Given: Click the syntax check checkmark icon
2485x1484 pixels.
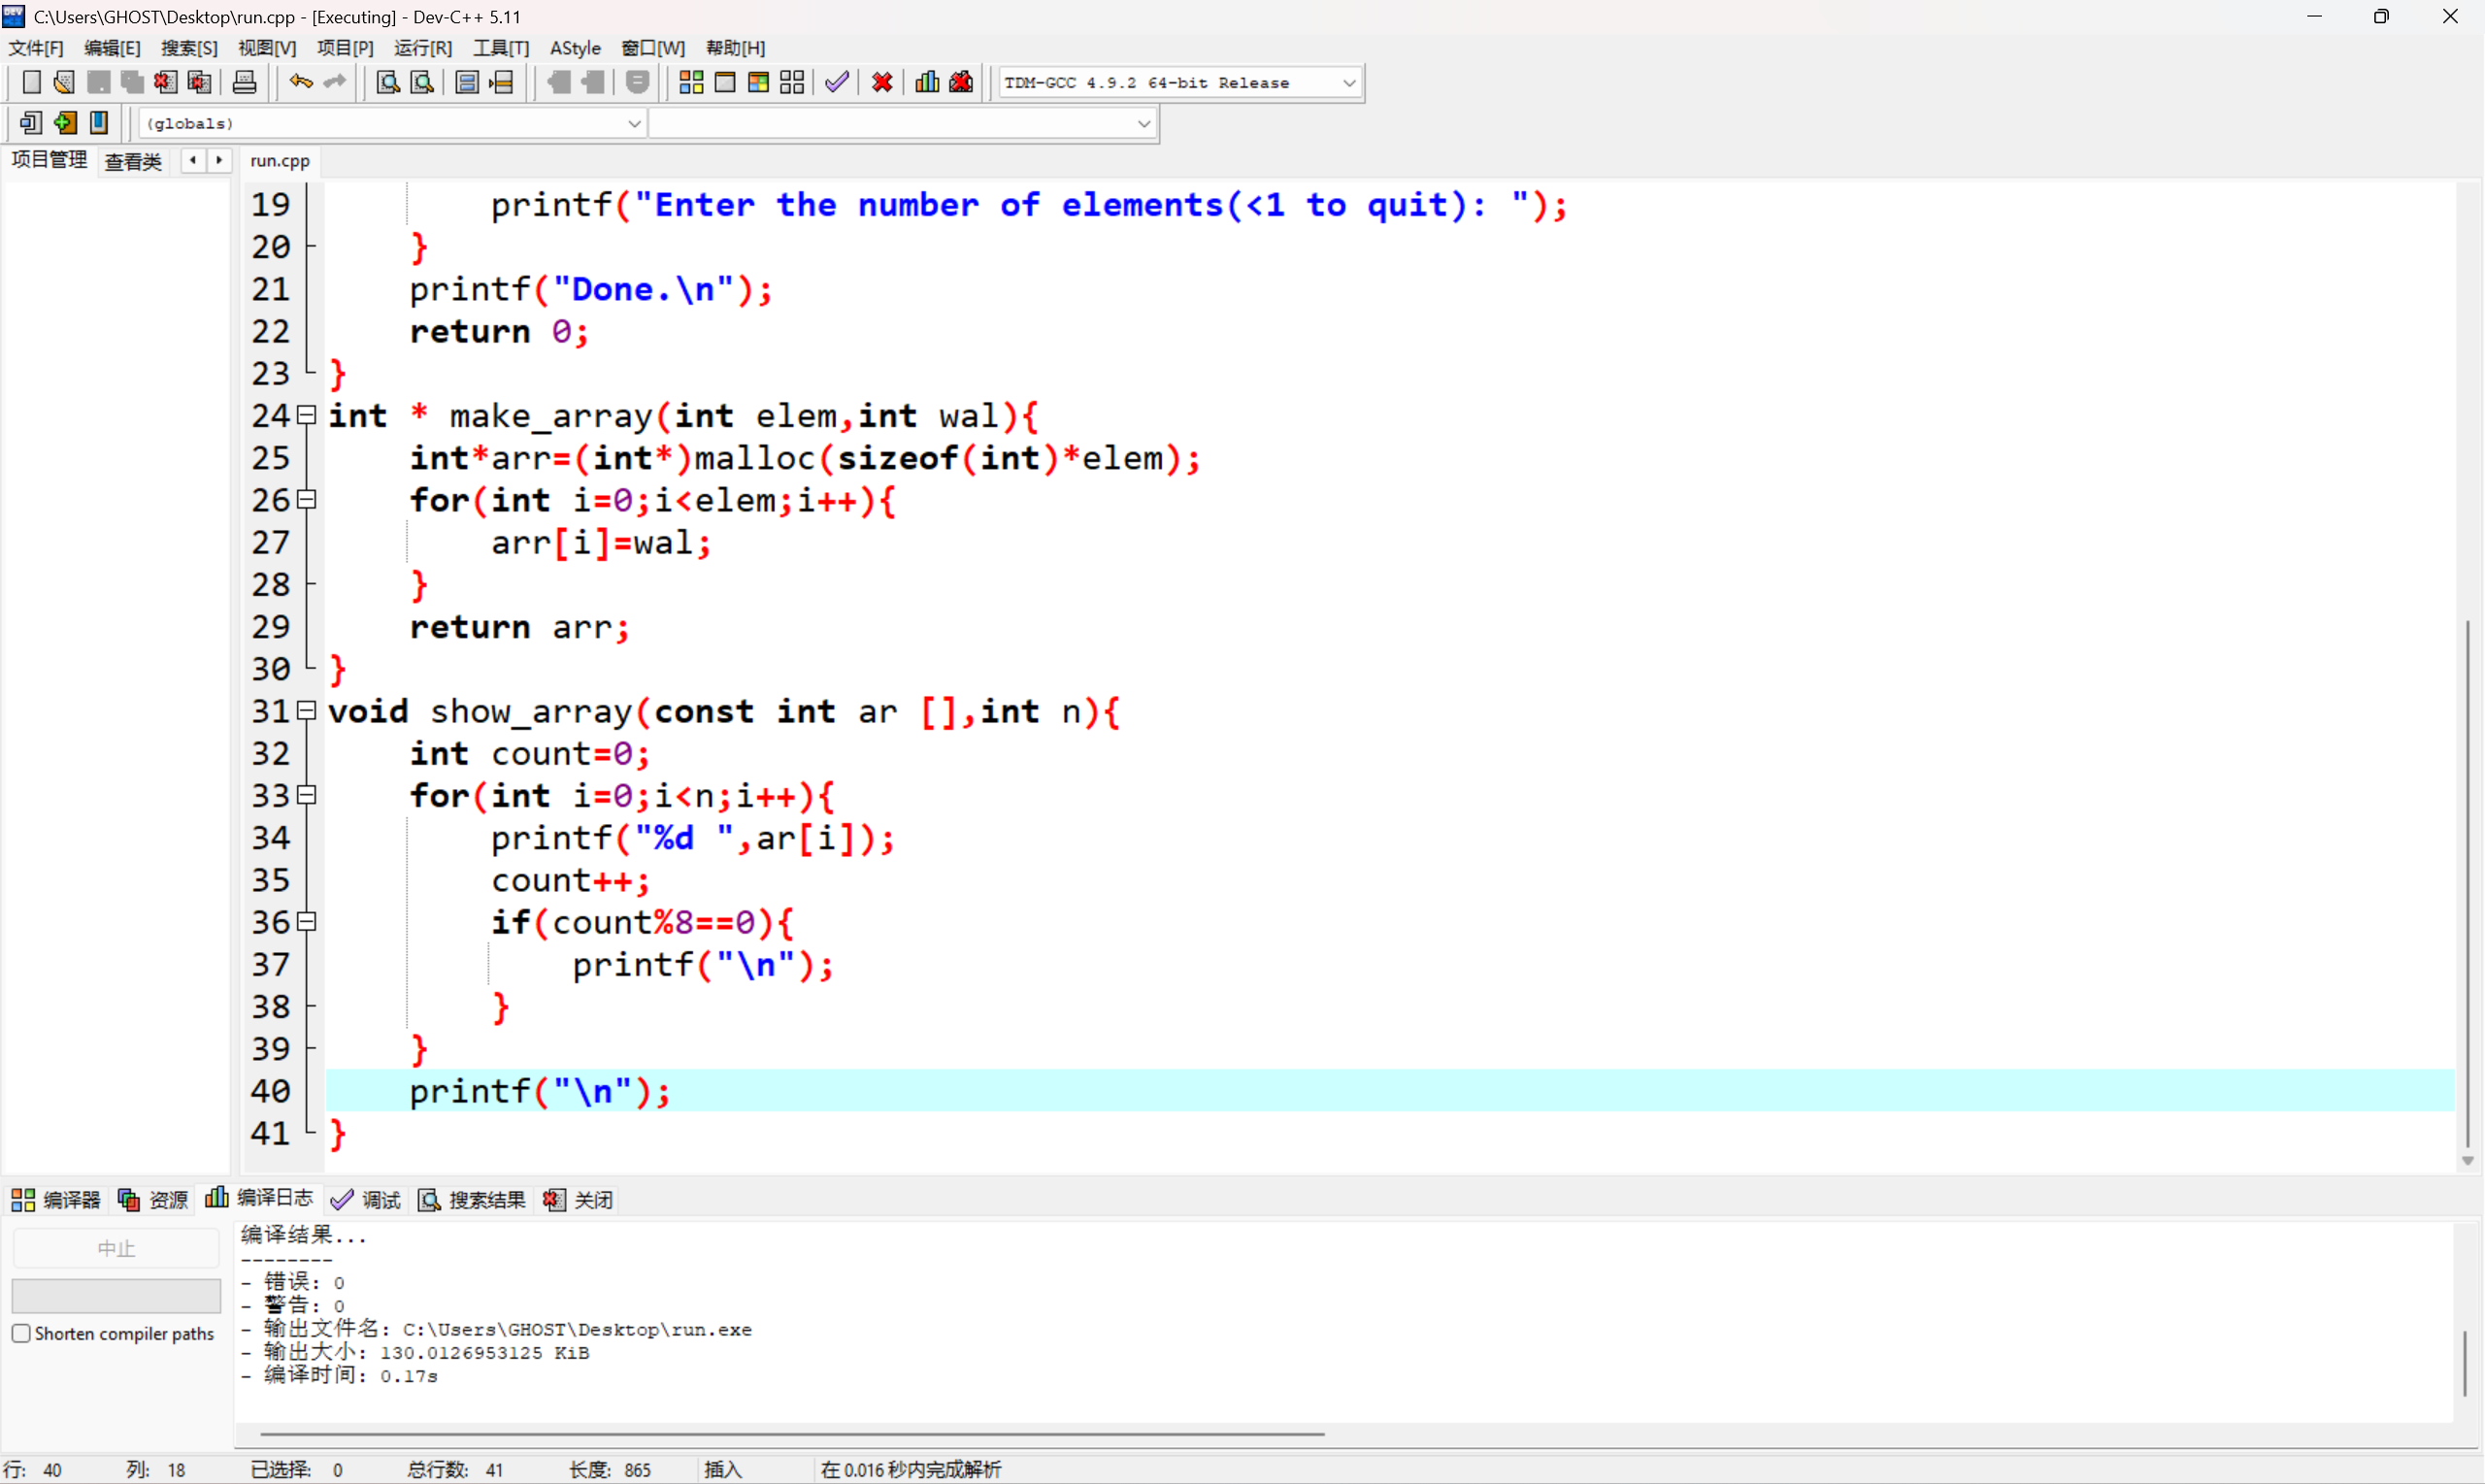Looking at the screenshot, I should pos(837,83).
